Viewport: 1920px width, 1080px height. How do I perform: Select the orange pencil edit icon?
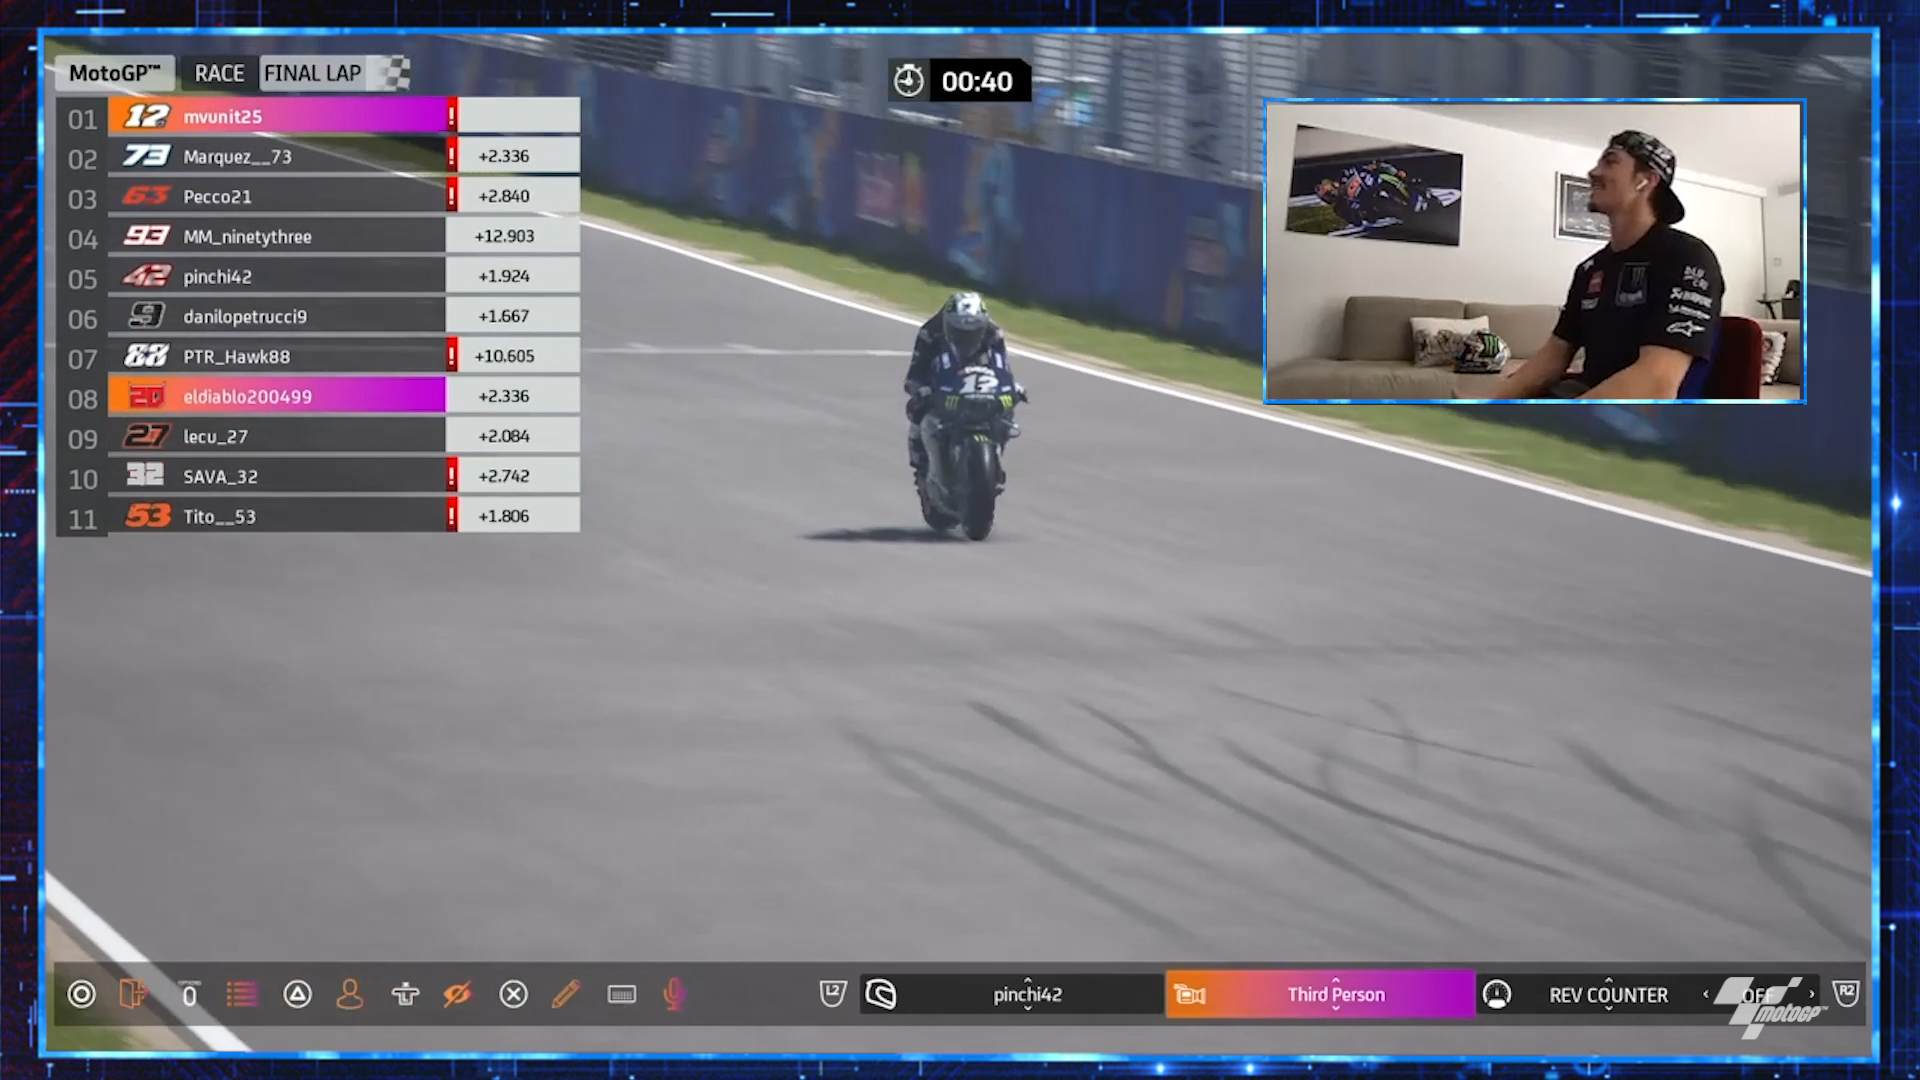(x=565, y=994)
